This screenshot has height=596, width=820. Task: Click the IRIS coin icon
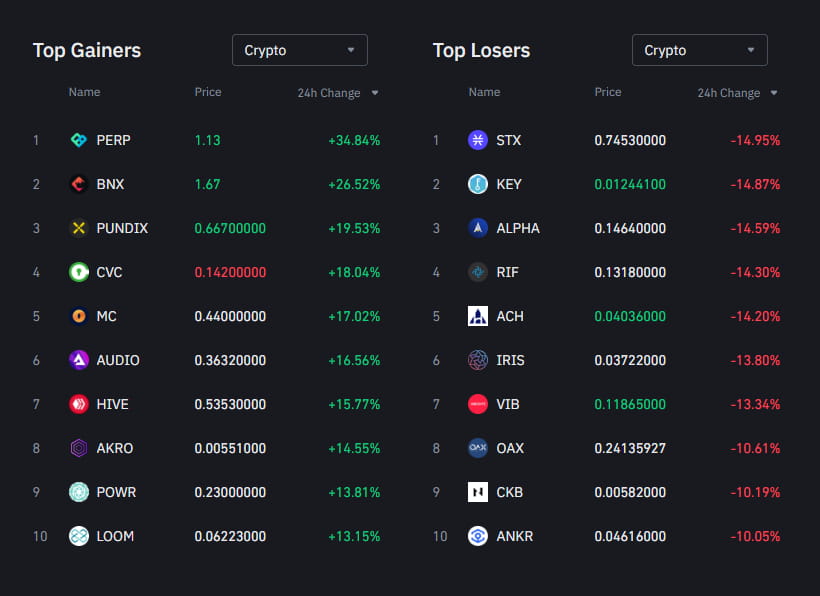pyautogui.click(x=477, y=360)
